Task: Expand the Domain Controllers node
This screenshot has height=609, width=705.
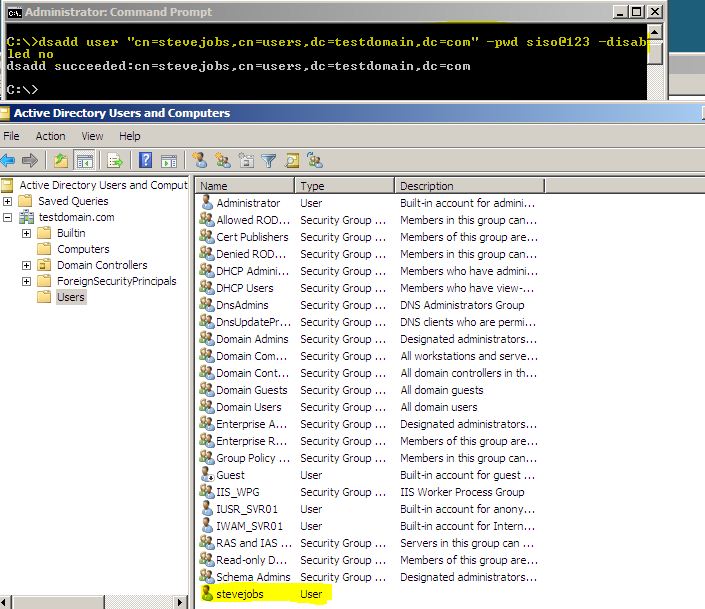Action: 26,265
